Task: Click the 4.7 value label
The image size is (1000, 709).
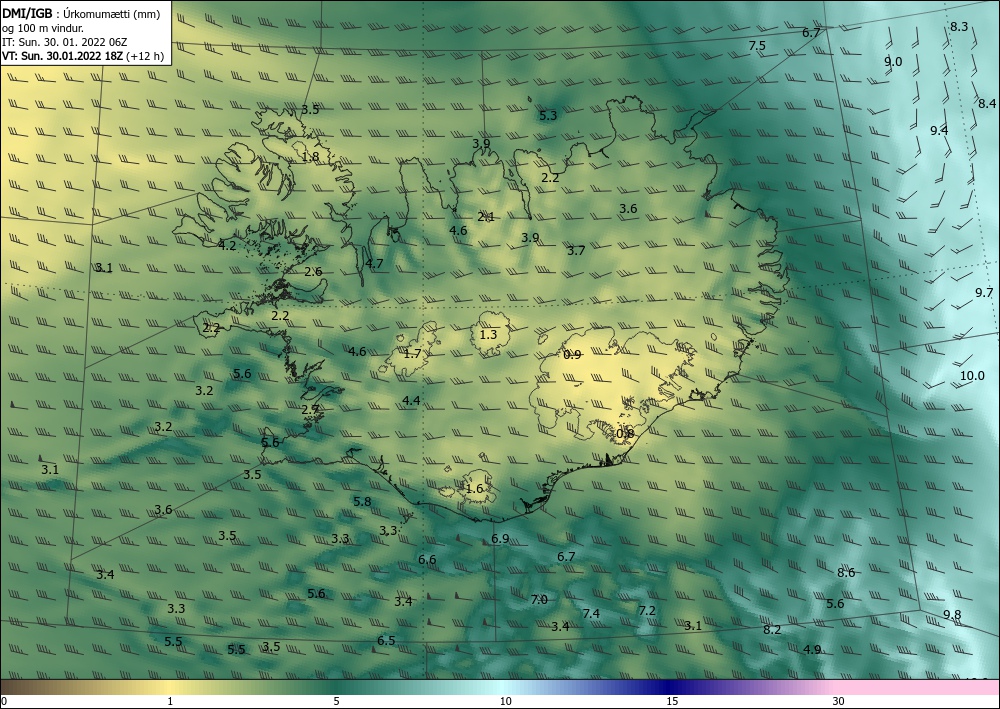Action: pos(374,263)
